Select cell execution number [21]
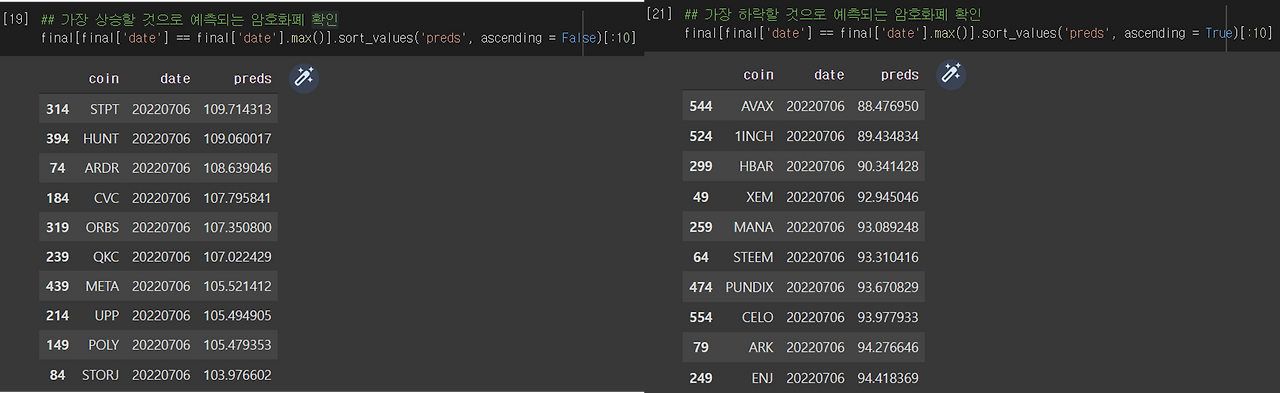Image resolution: width=1280 pixels, height=393 pixels. click(x=659, y=14)
